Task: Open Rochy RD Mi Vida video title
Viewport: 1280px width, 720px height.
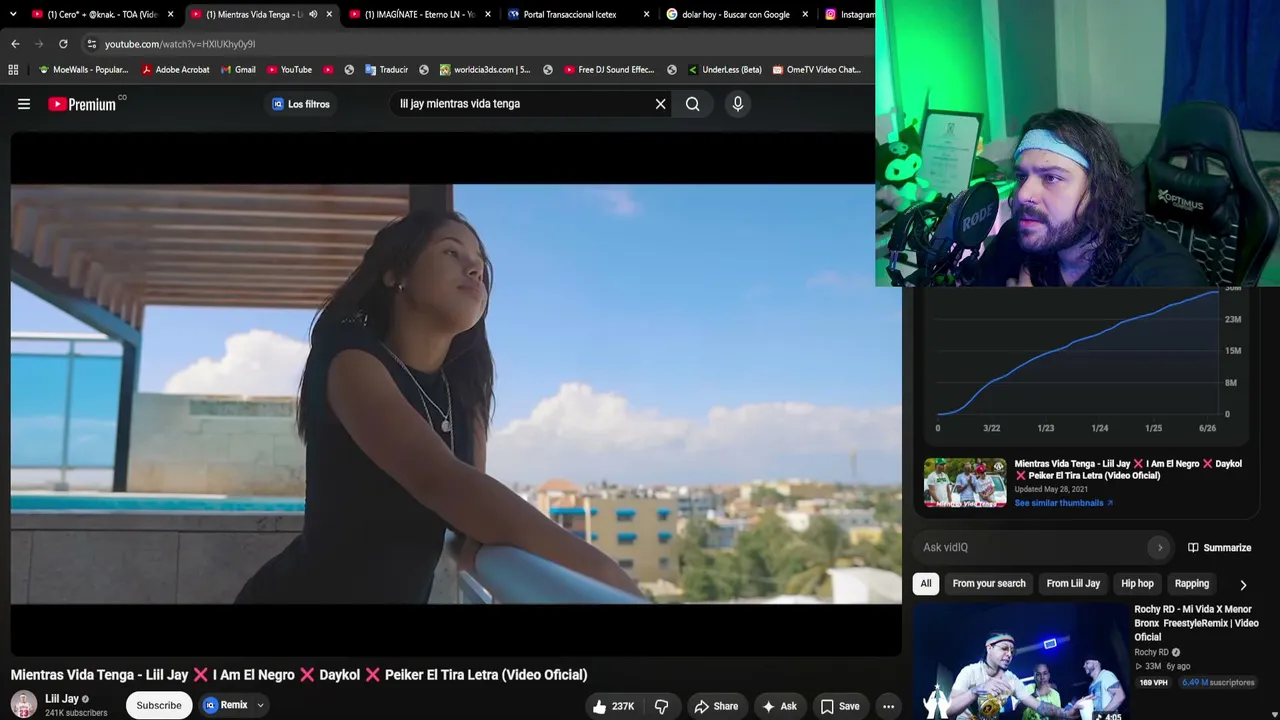Action: tap(1196, 623)
